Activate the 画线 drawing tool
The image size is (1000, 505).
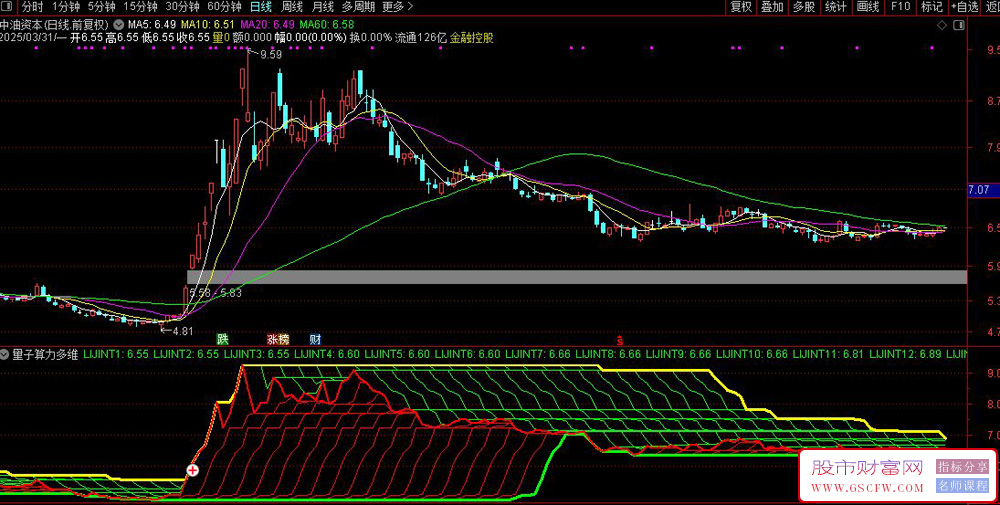[x=868, y=7]
